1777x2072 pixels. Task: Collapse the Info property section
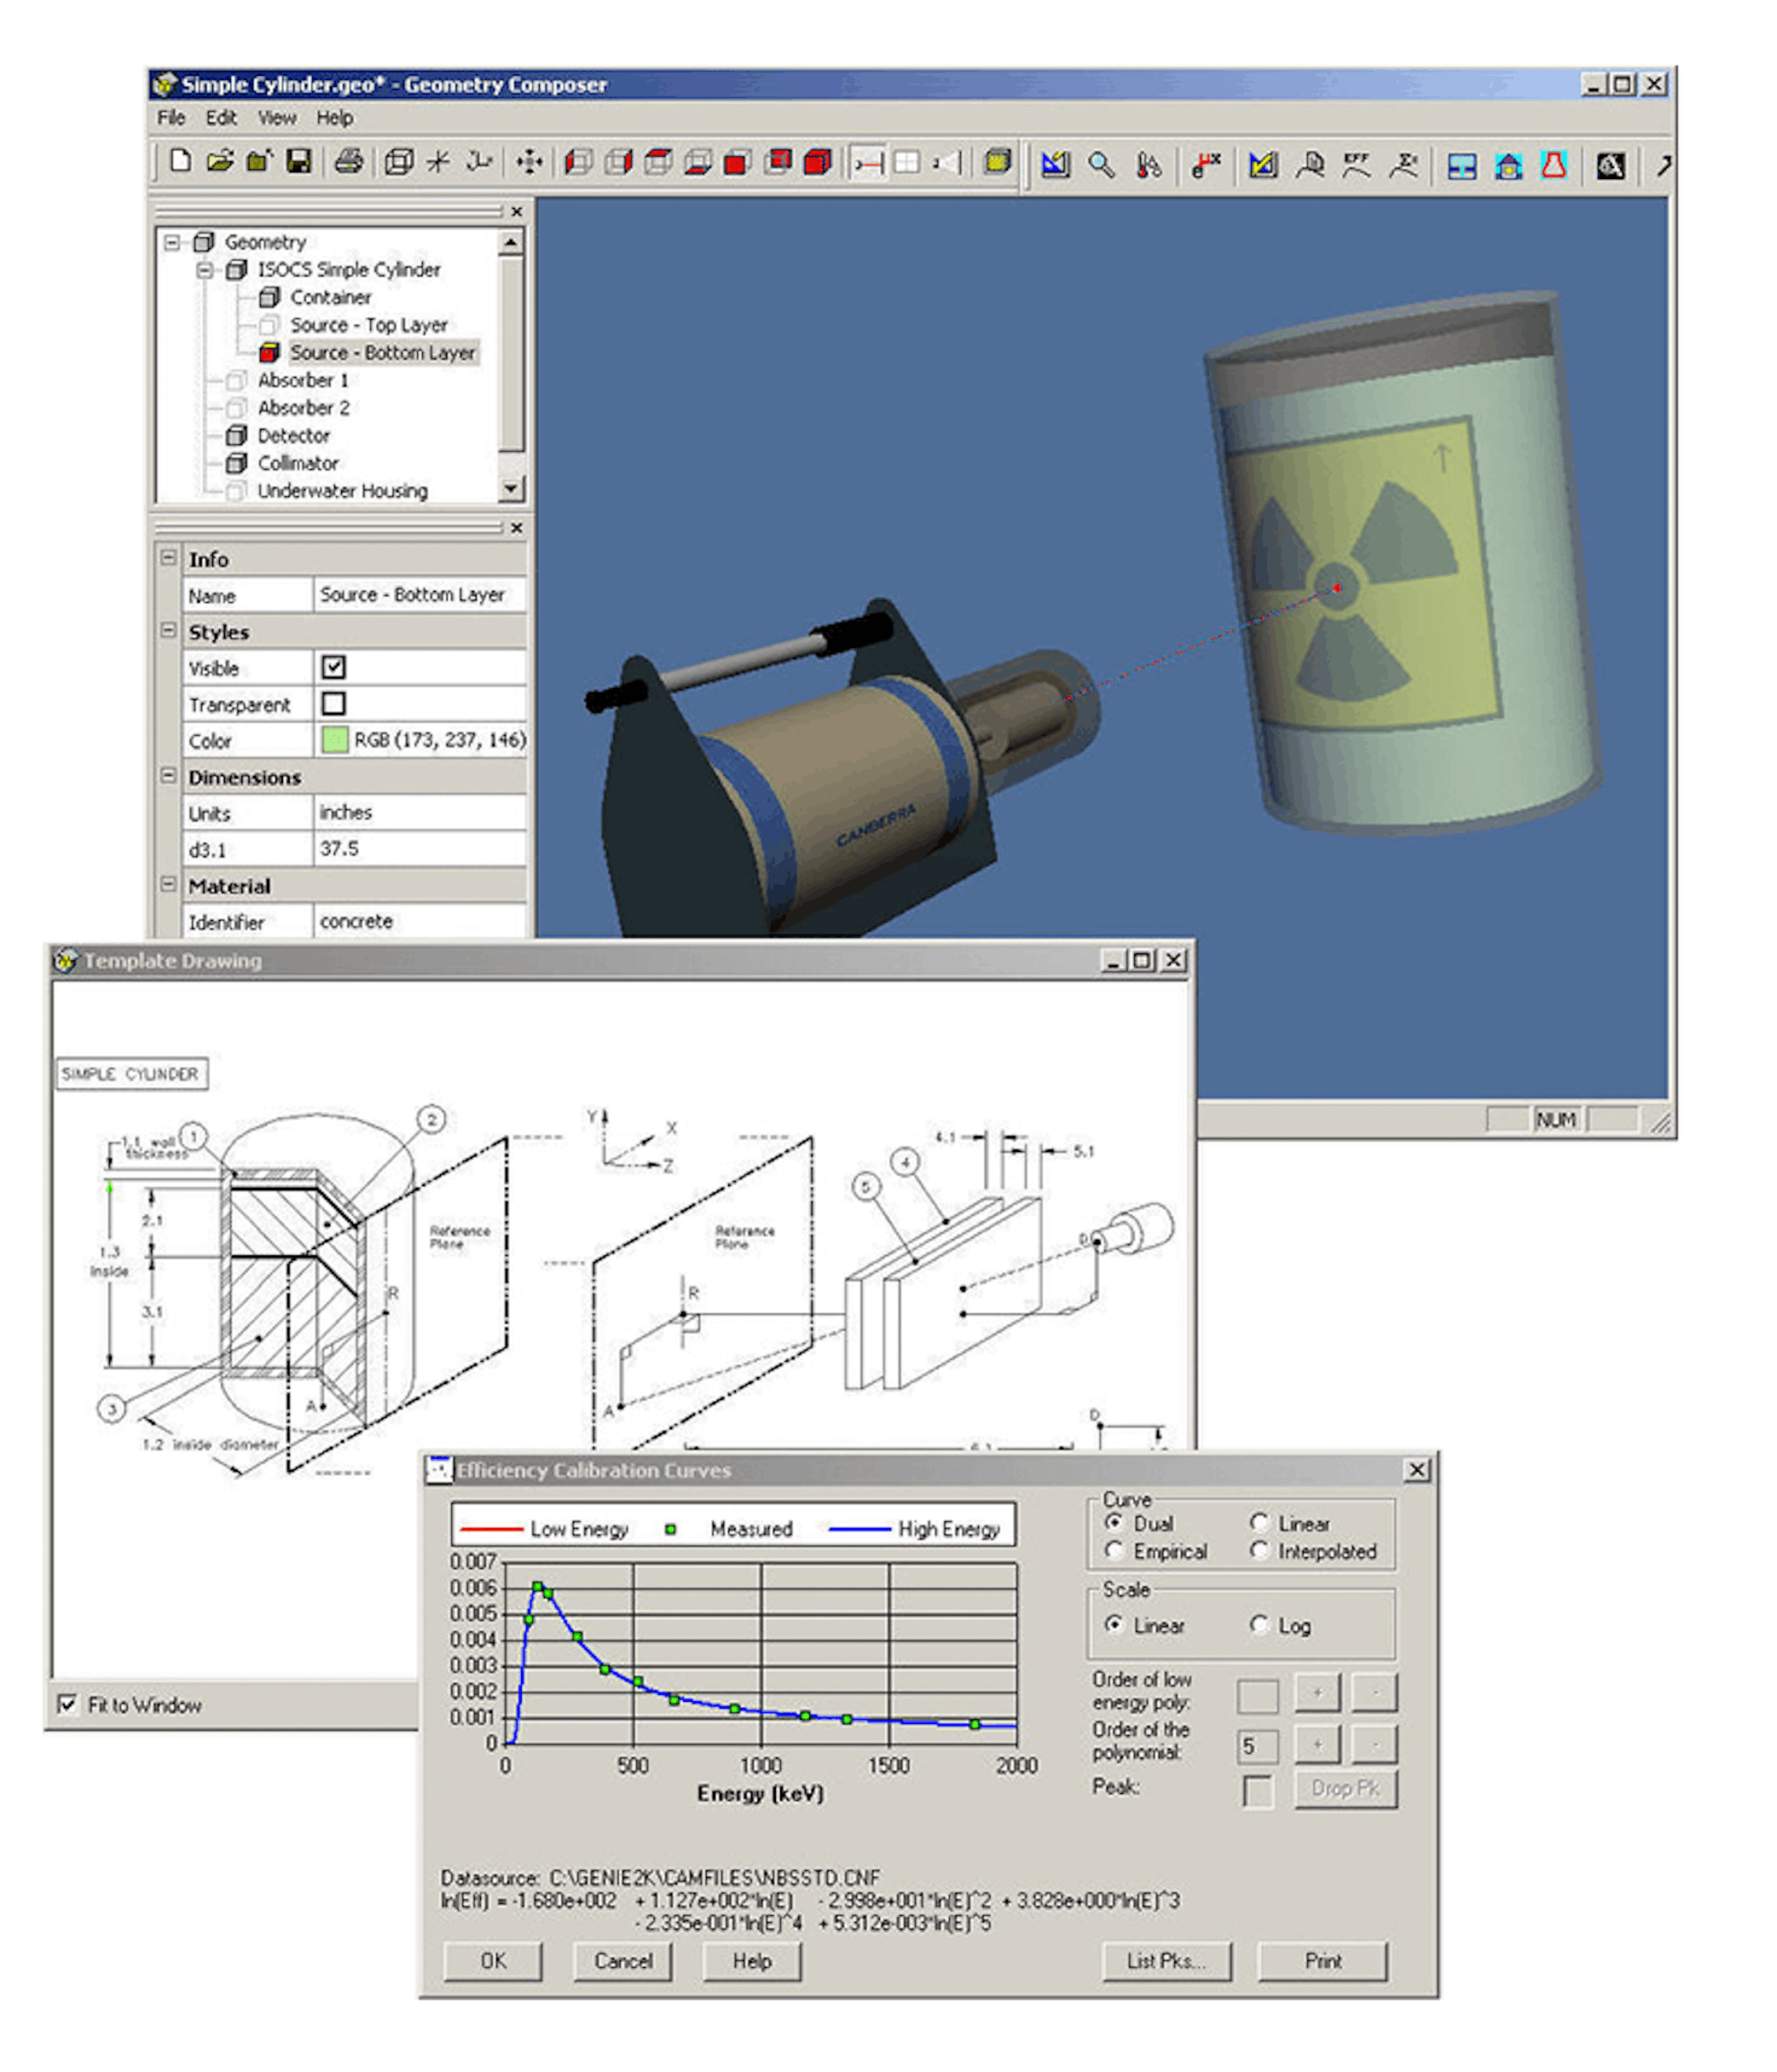point(168,557)
